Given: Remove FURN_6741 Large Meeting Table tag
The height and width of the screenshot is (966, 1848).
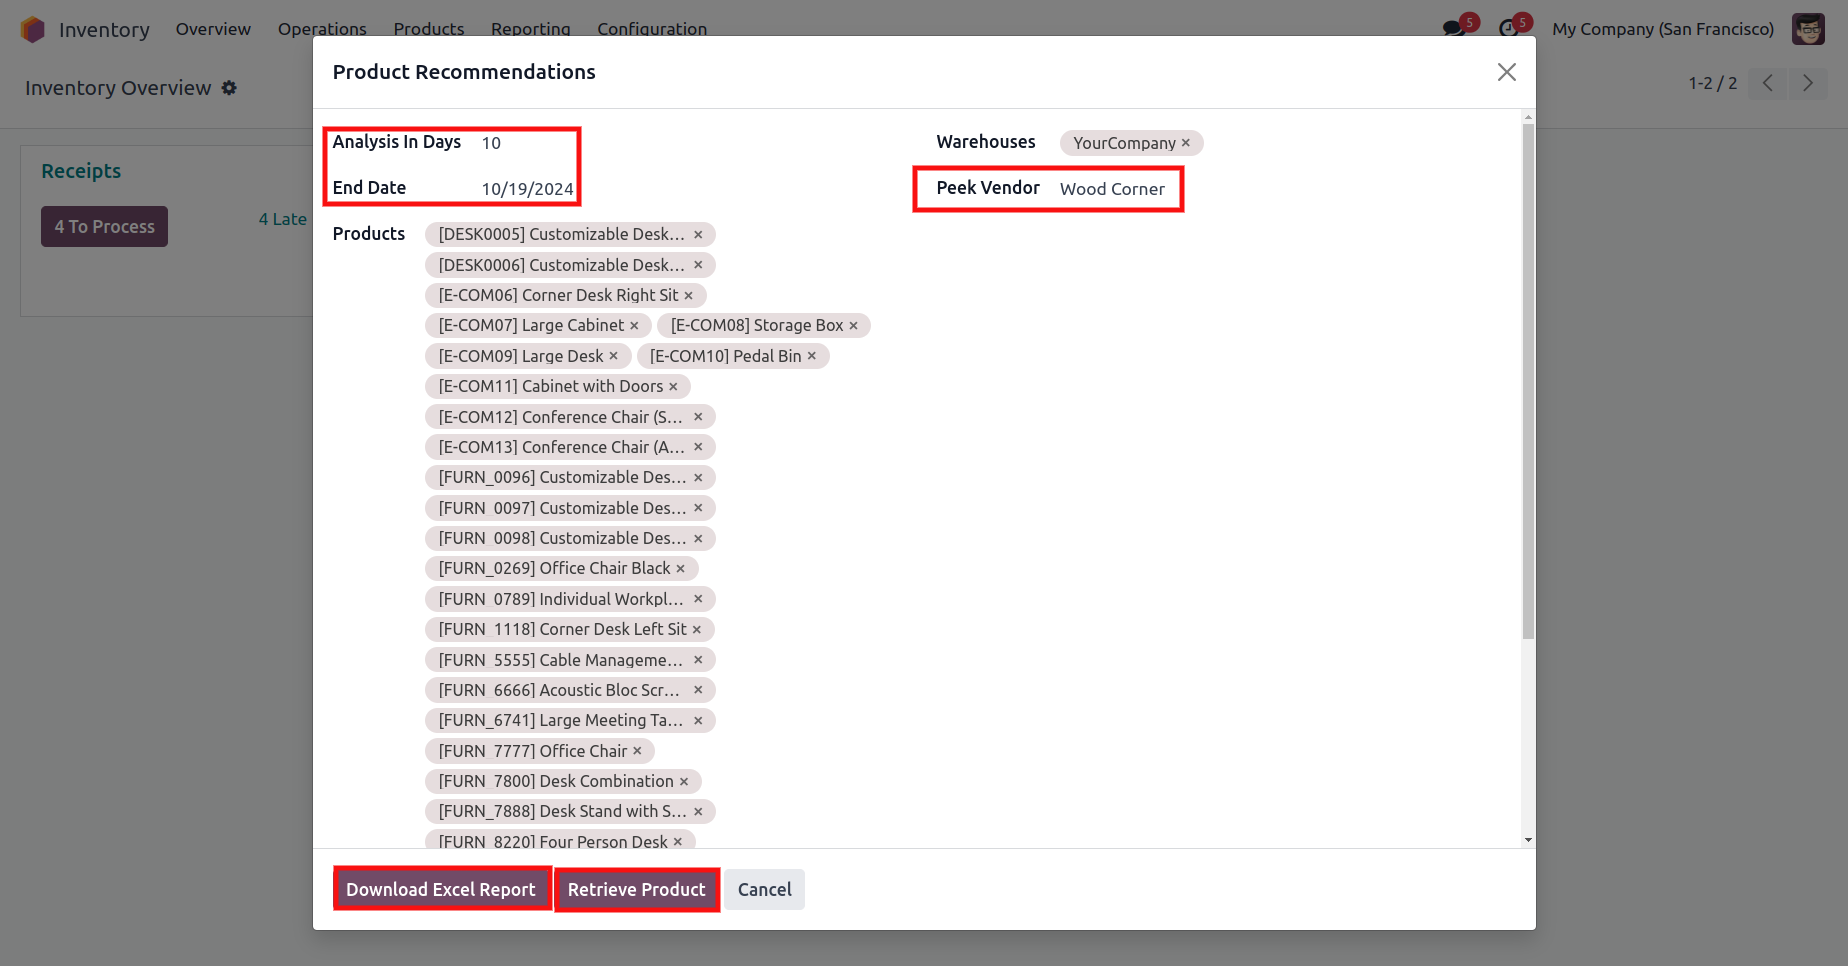Looking at the screenshot, I should pyautogui.click(x=698, y=721).
